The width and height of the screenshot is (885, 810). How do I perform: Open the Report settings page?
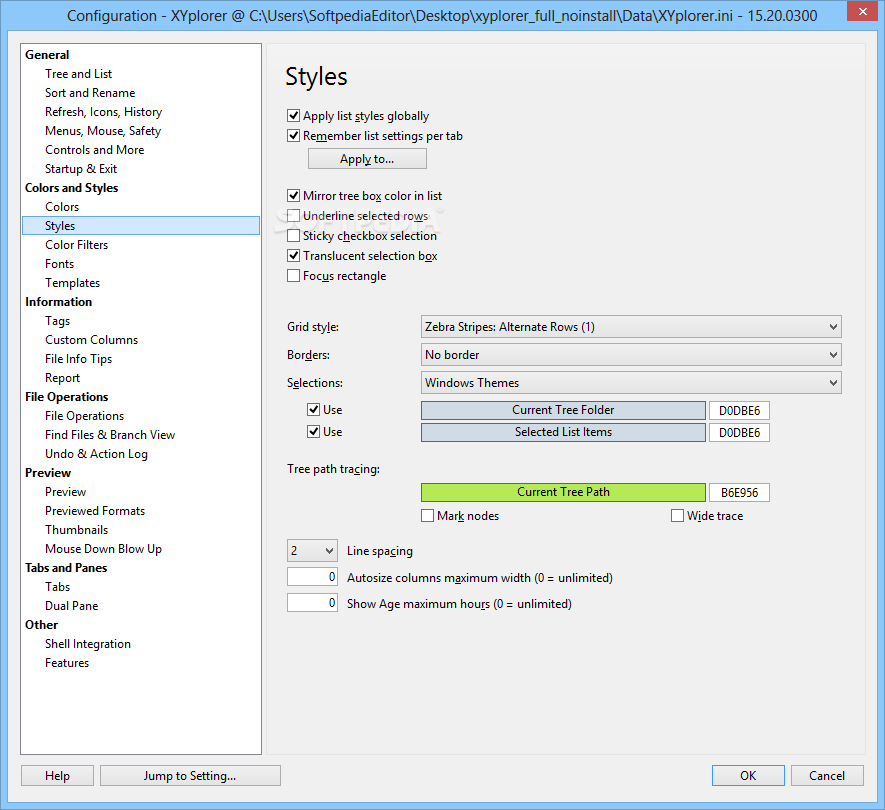[63, 378]
